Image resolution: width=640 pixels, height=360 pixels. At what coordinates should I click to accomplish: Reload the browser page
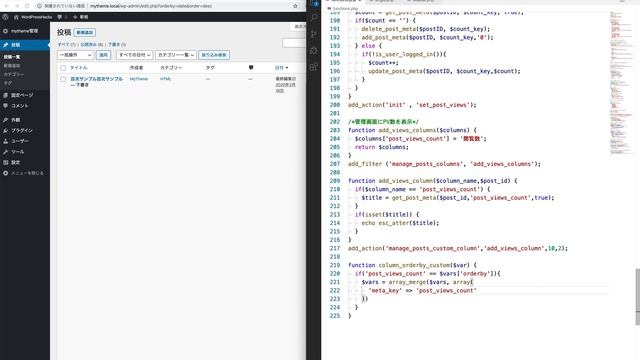[27, 6]
